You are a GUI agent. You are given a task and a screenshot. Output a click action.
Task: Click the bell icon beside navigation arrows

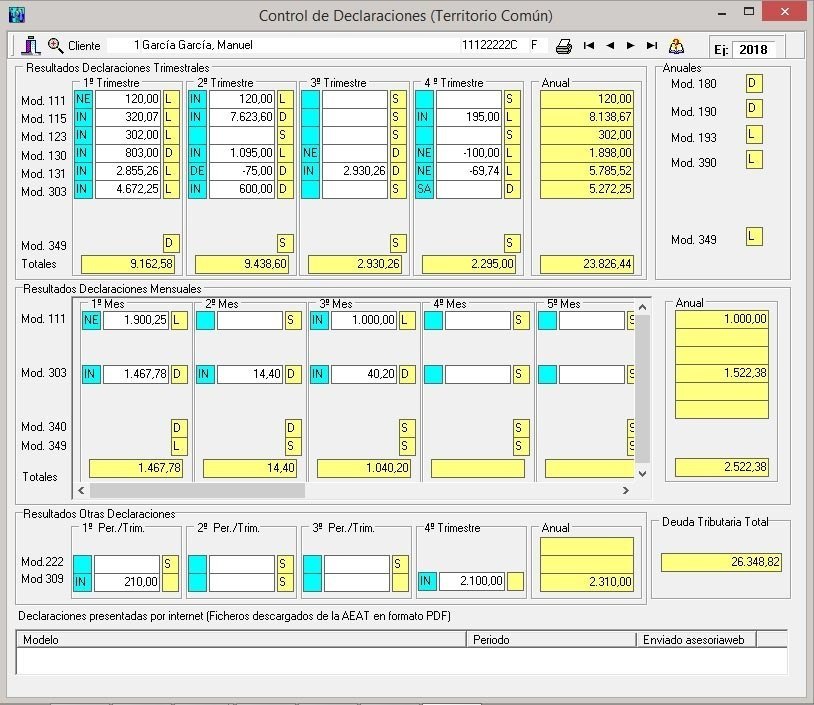click(677, 46)
